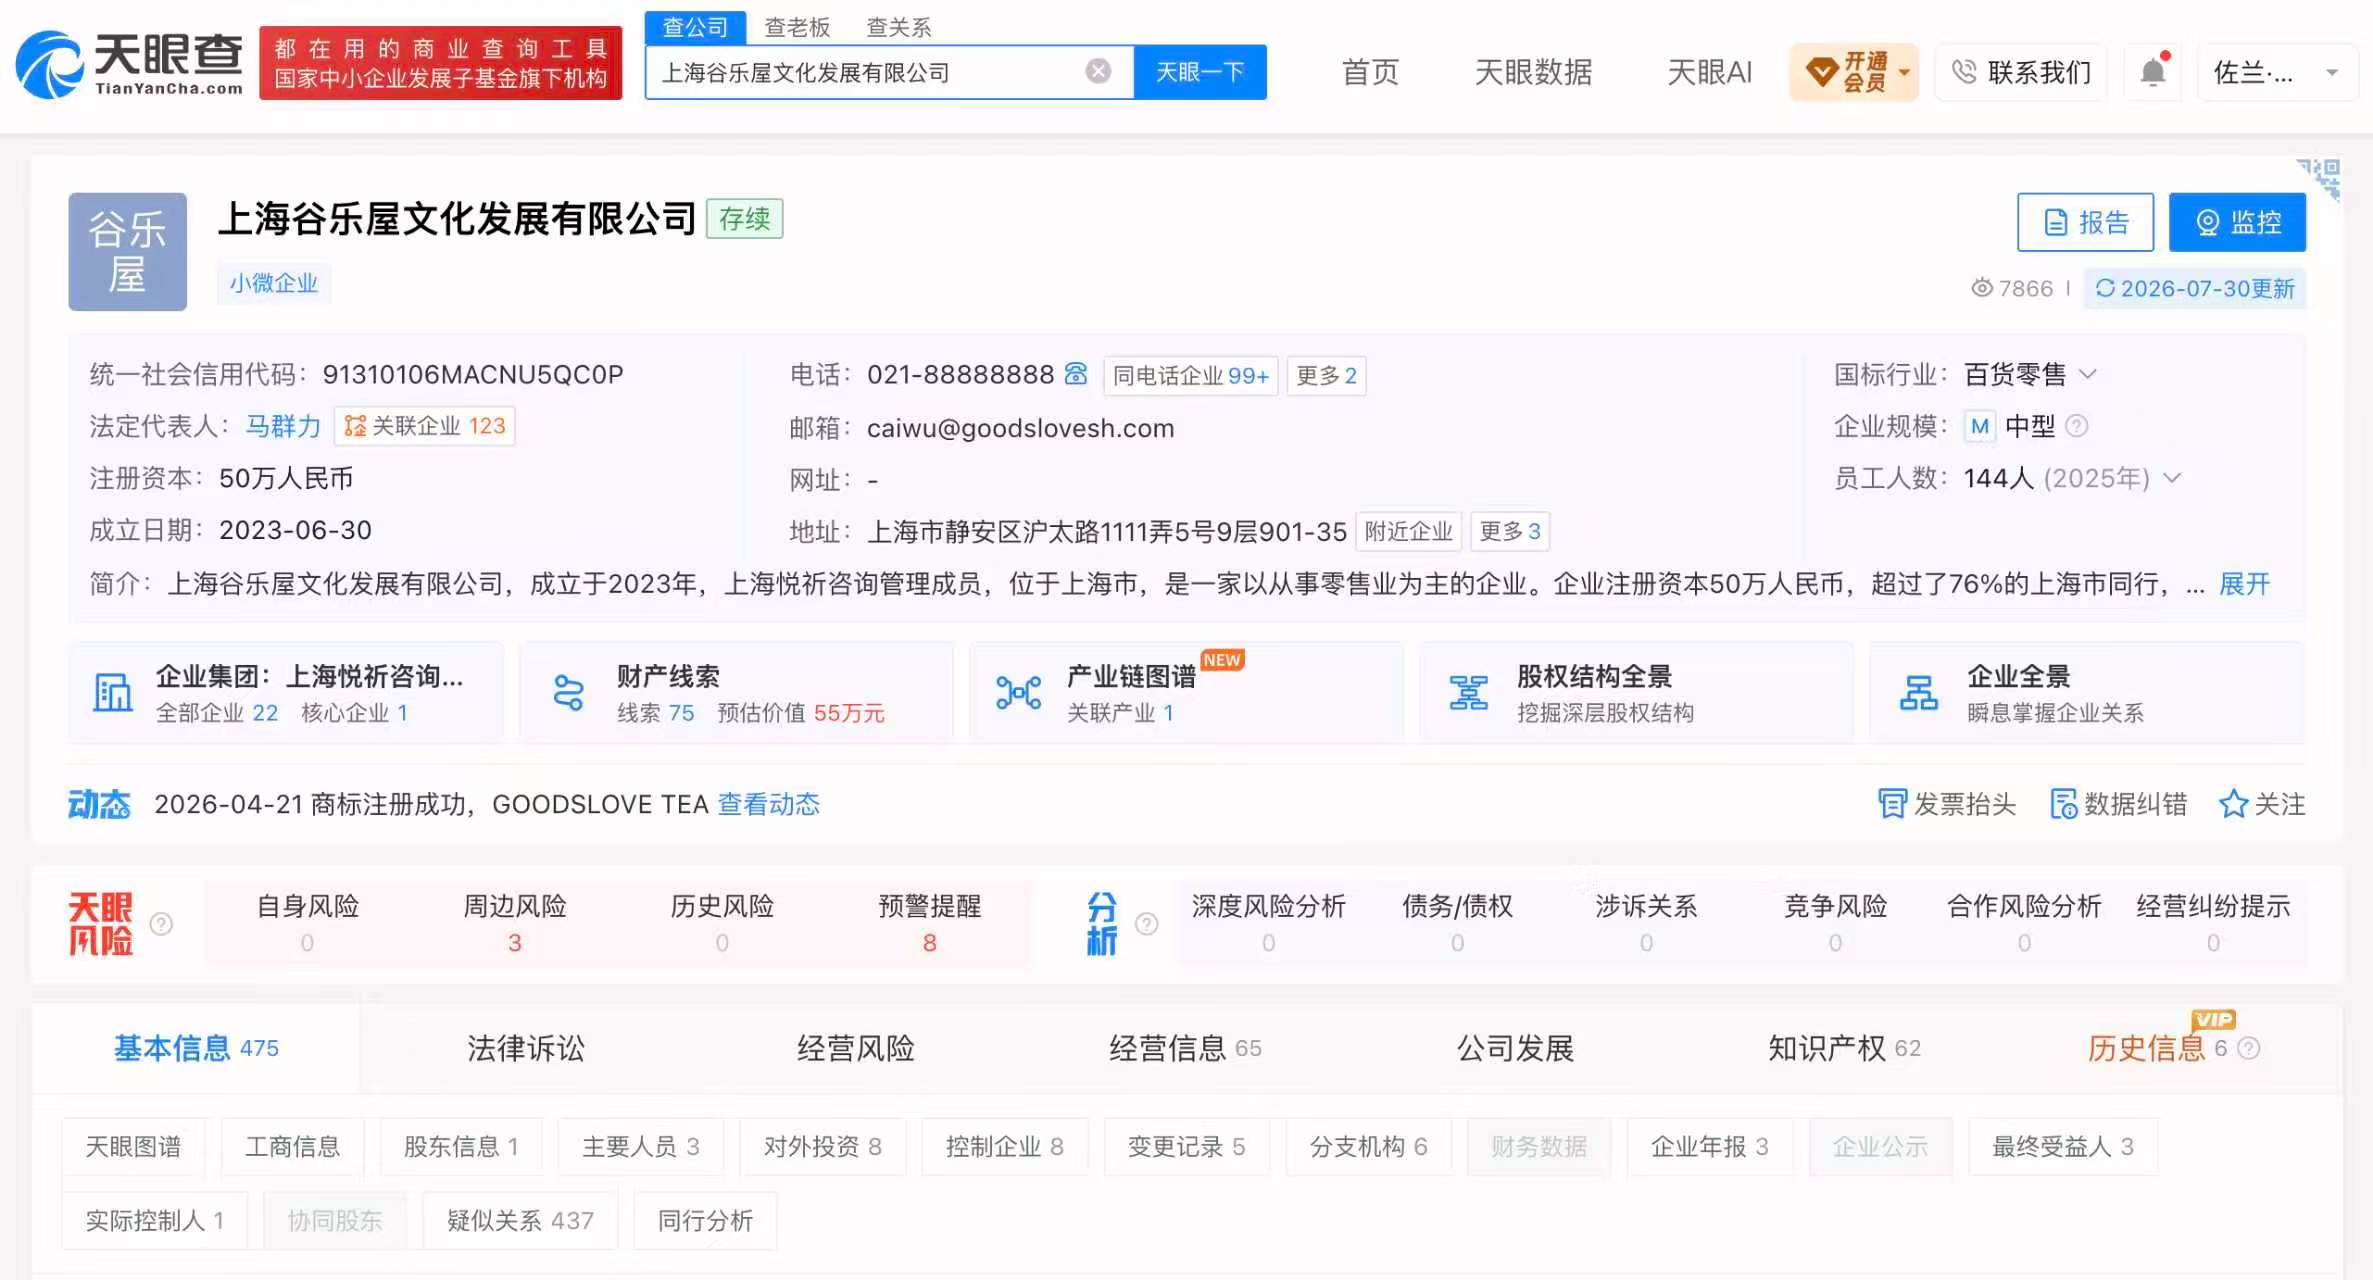Screen dimensions: 2373x1280
Task: Clear the search box with the X icon
Action: (x=1098, y=71)
